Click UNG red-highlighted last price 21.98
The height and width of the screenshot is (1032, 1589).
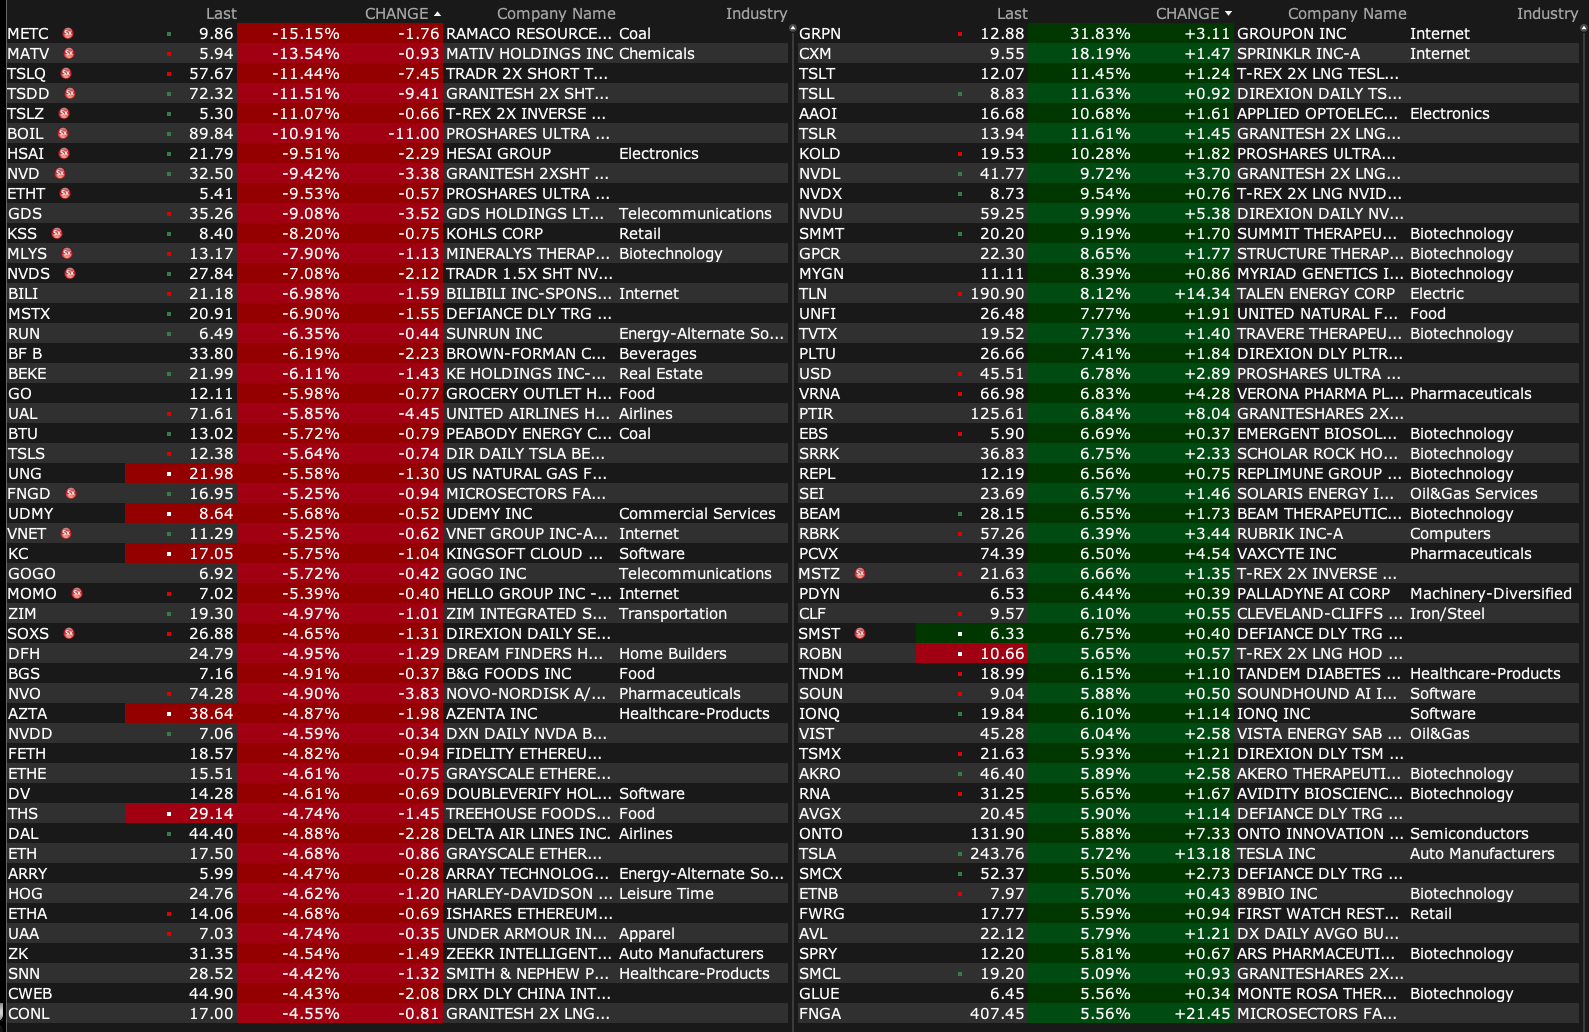click(210, 474)
